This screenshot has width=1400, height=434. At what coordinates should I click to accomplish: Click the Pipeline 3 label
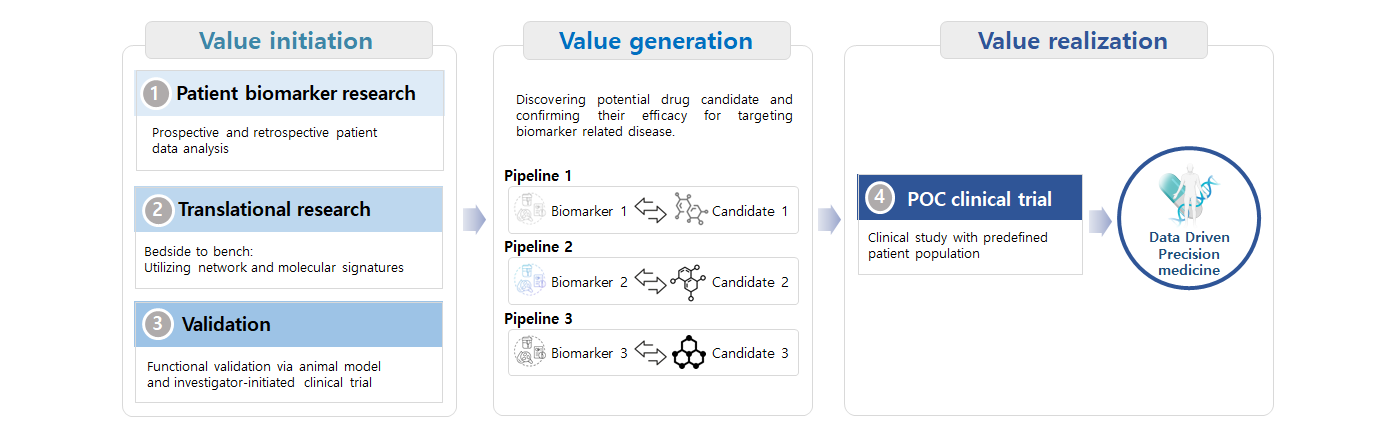pyautogui.click(x=538, y=318)
